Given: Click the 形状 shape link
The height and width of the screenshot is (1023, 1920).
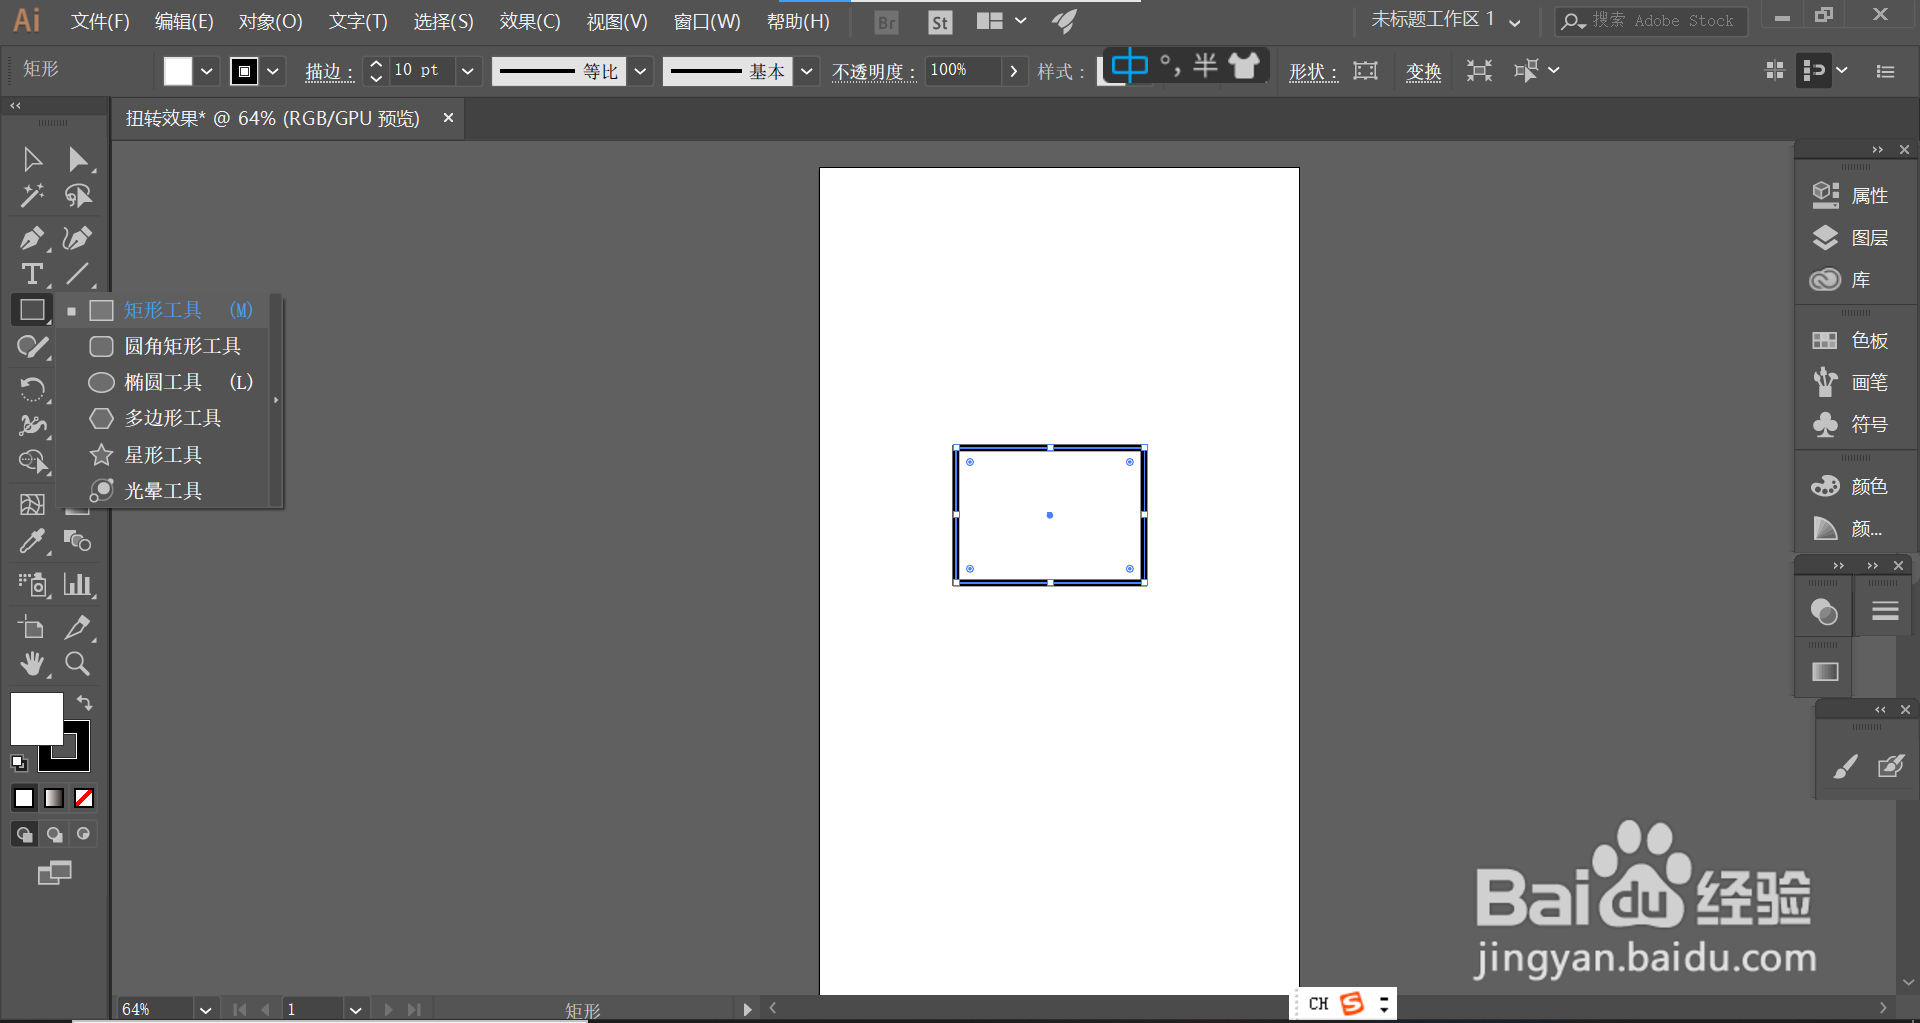Looking at the screenshot, I should [x=1313, y=71].
